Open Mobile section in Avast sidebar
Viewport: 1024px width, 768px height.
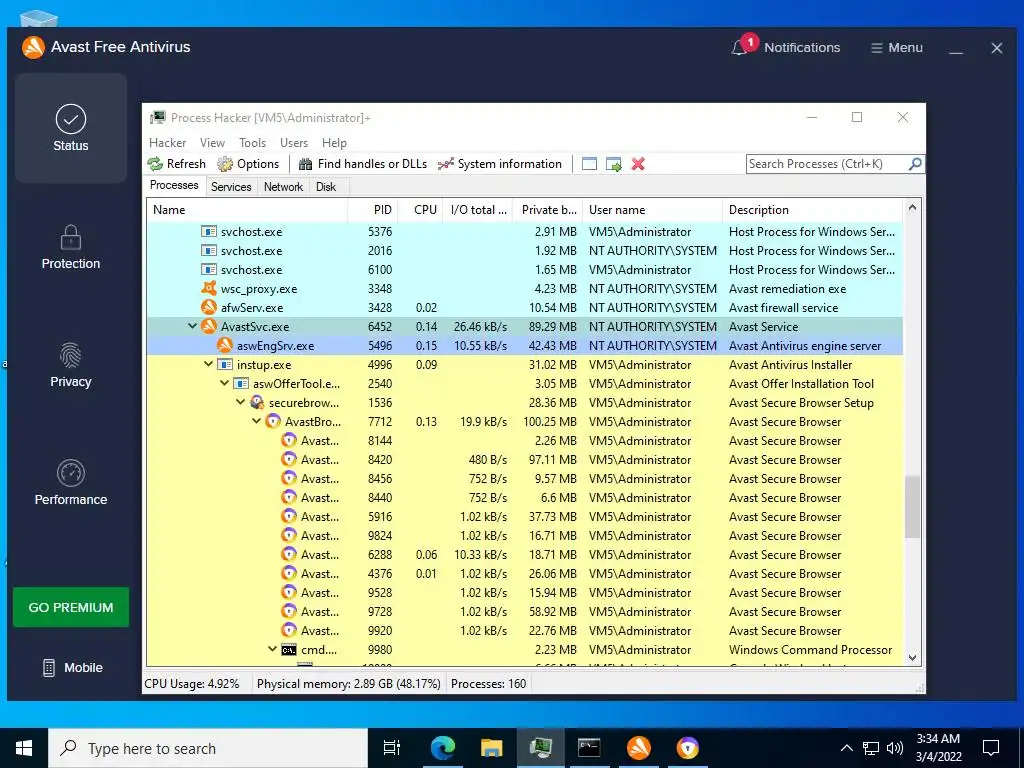pyautogui.click(x=72, y=667)
